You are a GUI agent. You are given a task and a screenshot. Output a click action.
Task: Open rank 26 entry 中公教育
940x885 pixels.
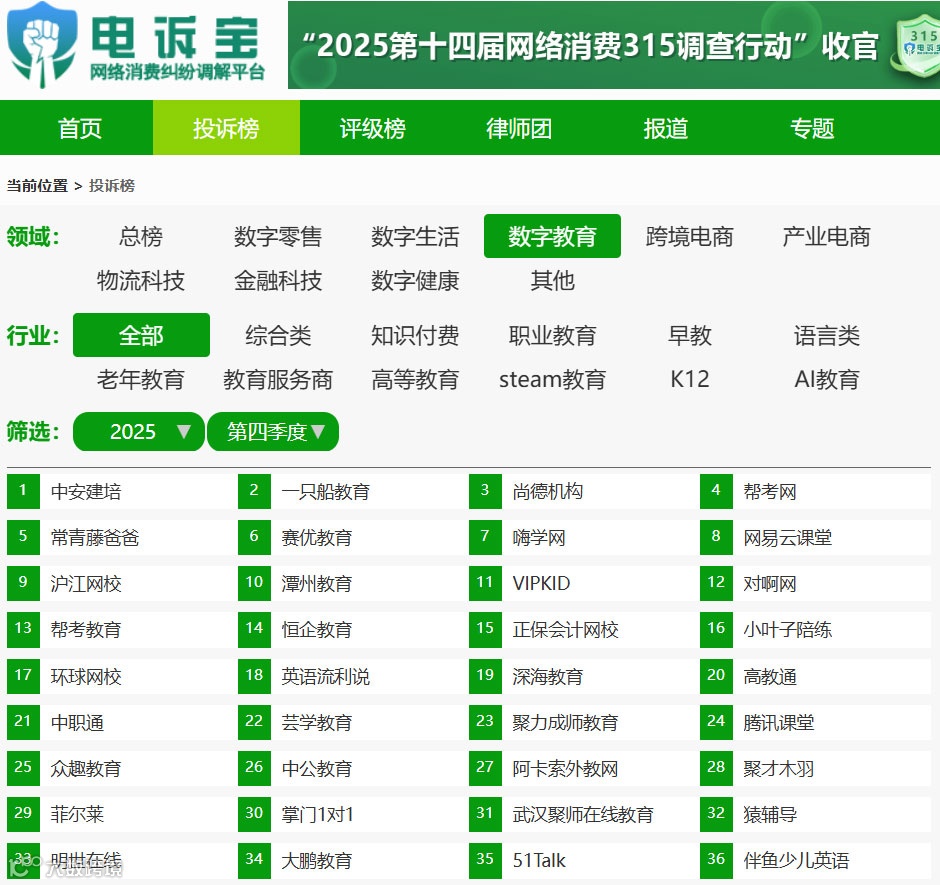[317, 768]
